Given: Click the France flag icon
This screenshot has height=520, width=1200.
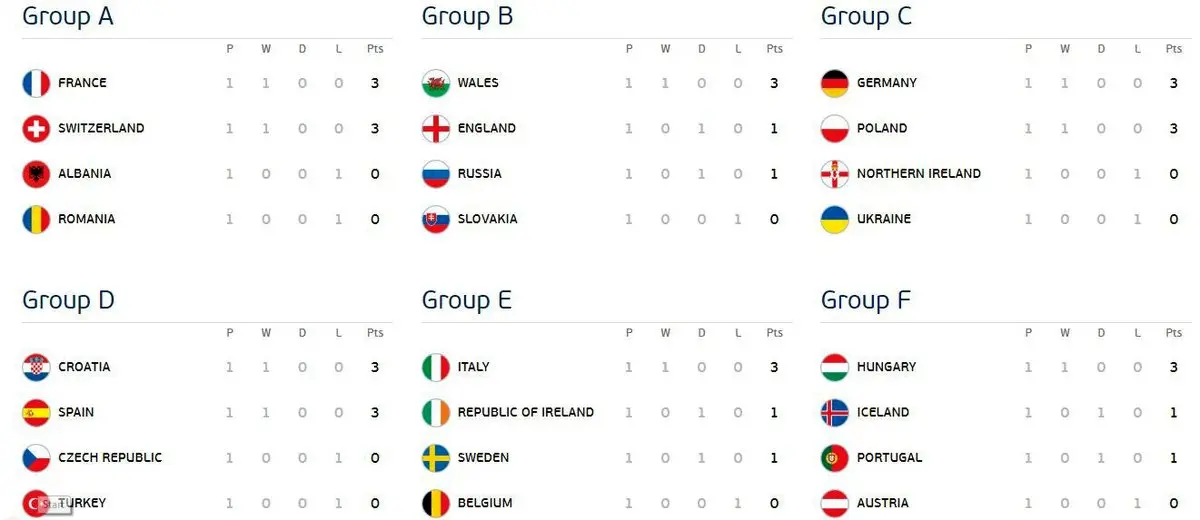Looking at the screenshot, I should pyautogui.click(x=36, y=83).
